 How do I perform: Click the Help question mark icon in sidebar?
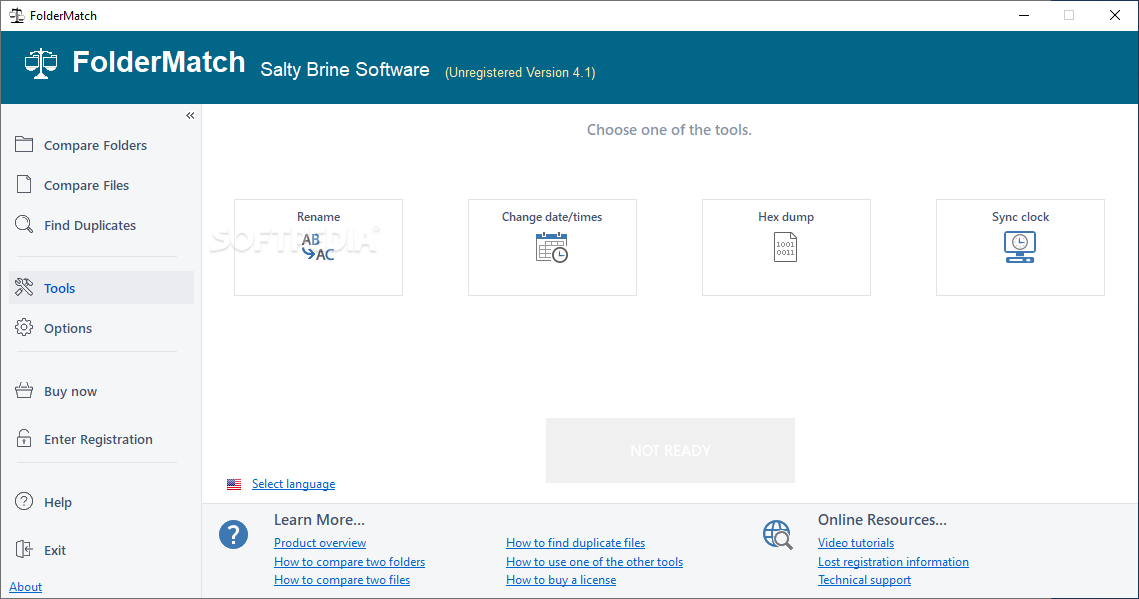(x=24, y=502)
